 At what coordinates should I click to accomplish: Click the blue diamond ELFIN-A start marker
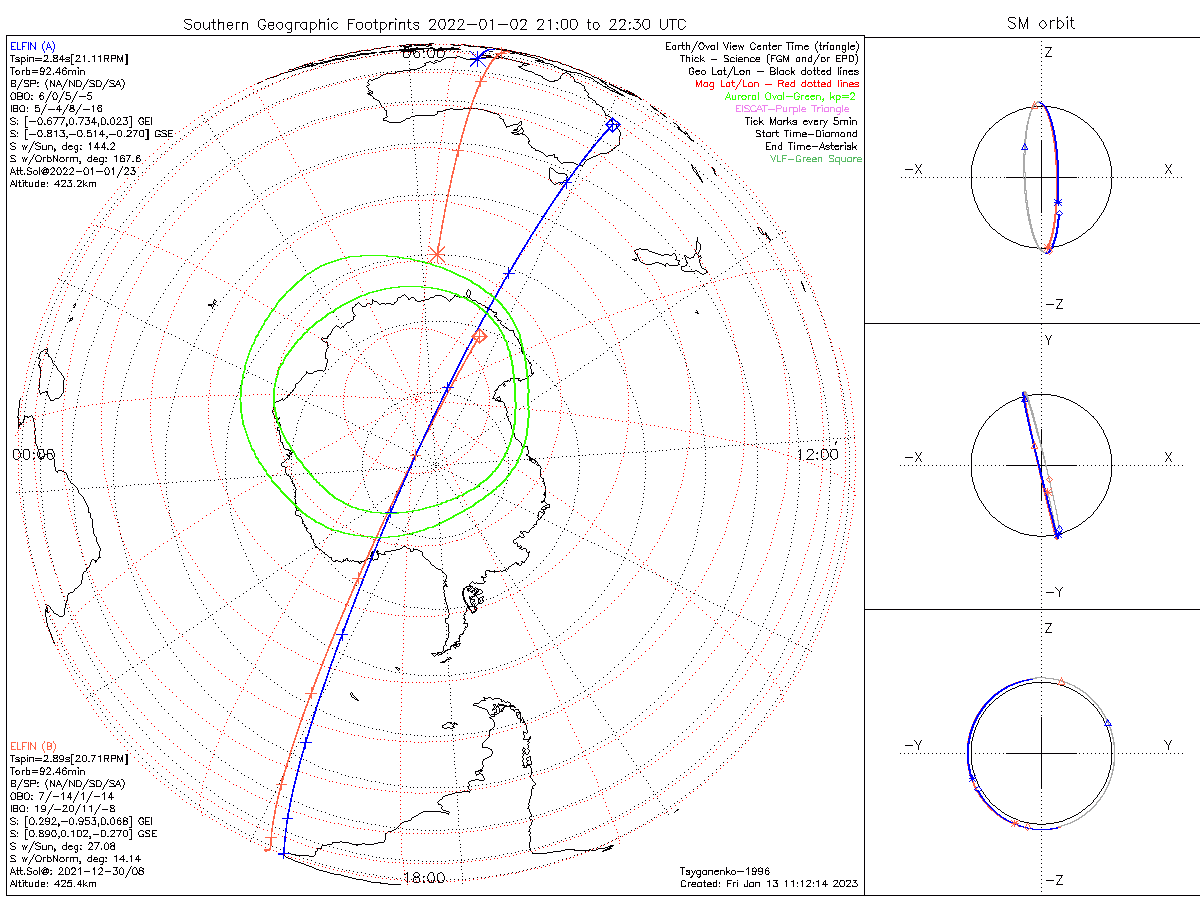[612, 125]
